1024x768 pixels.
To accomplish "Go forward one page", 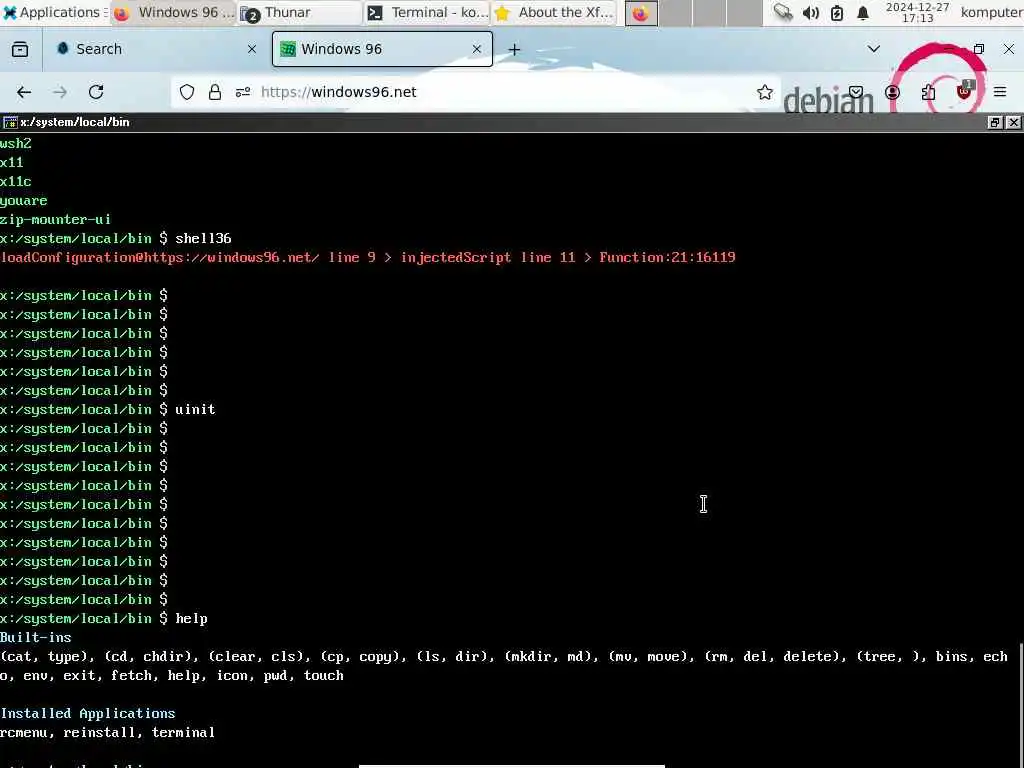I will [x=60, y=92].
